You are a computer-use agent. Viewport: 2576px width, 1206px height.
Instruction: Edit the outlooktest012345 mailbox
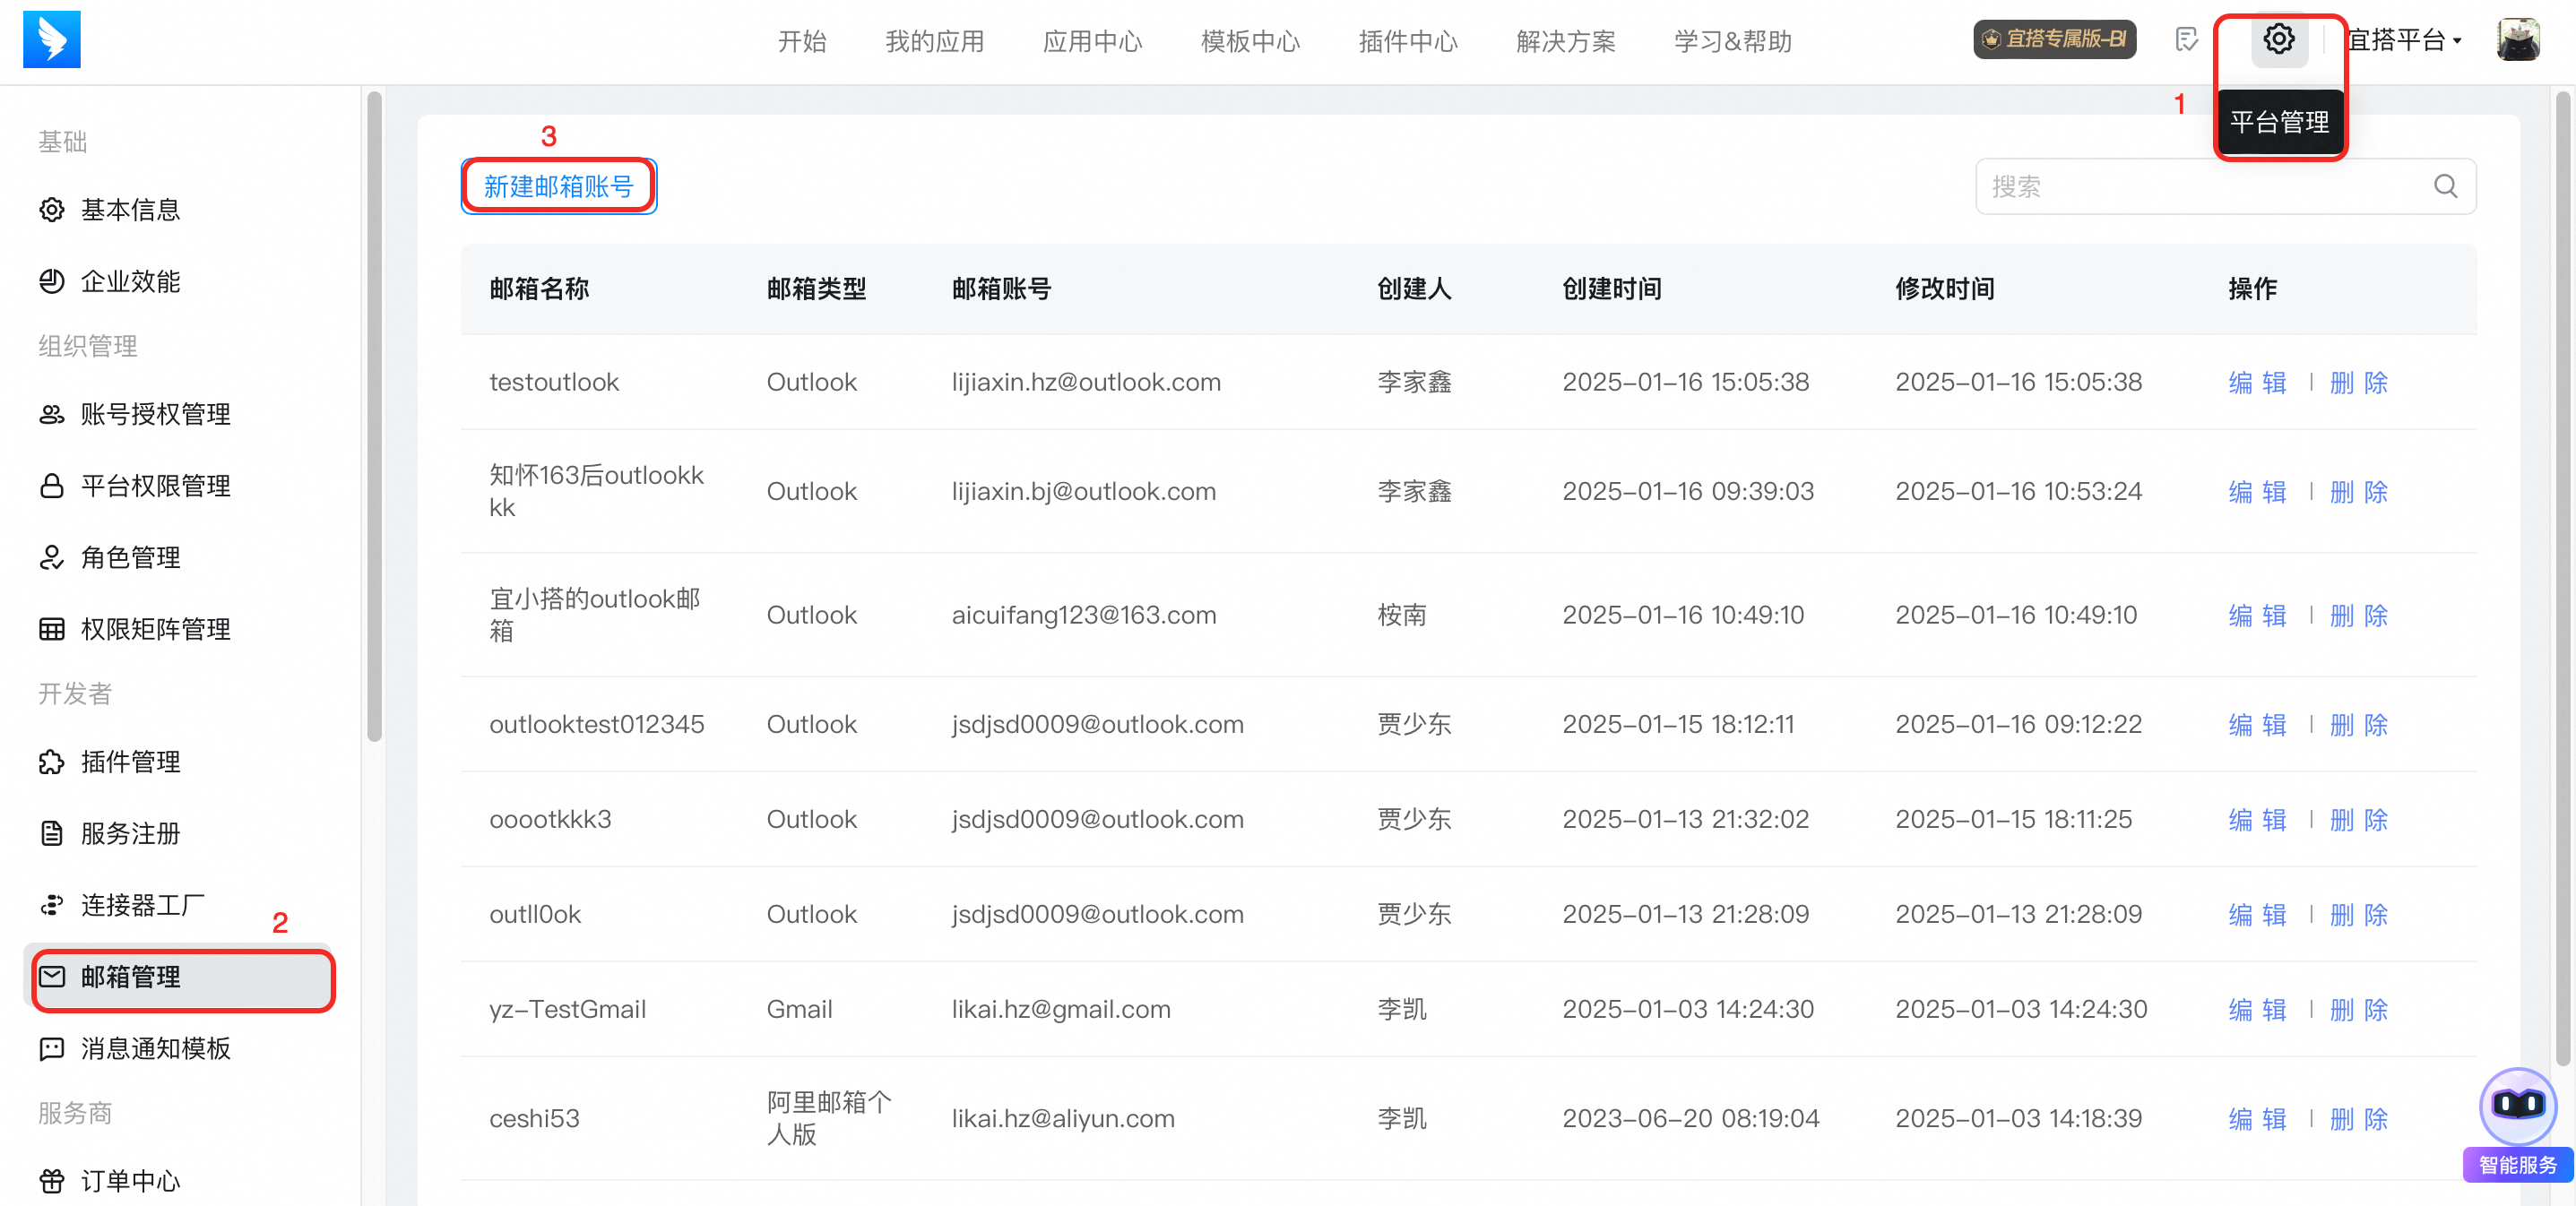click(2257, 725)
